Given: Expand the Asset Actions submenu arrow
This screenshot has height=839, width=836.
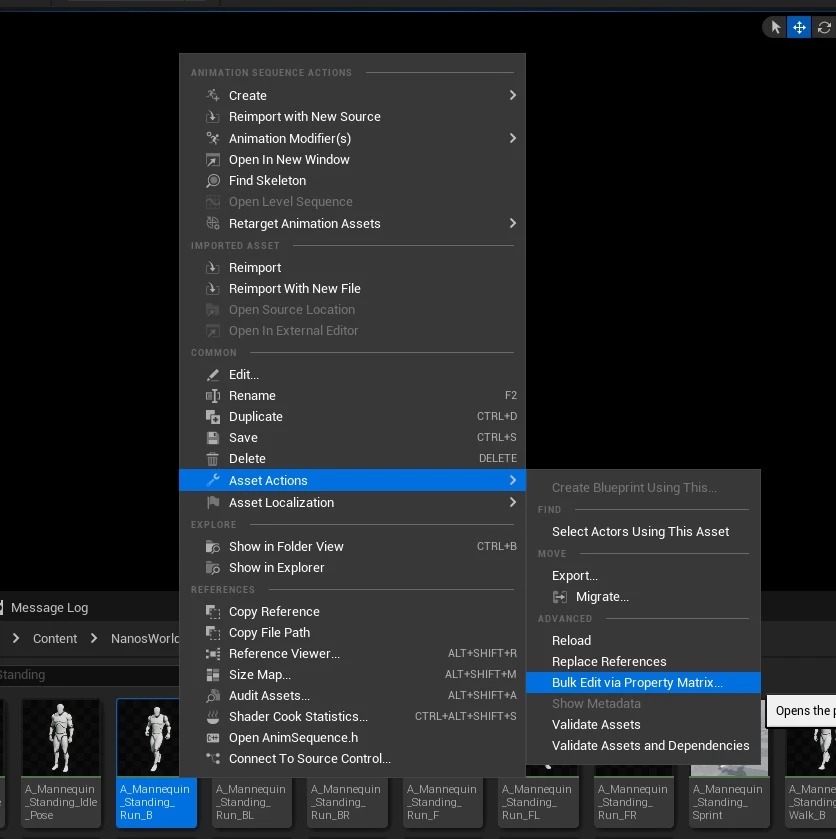Looking at the screenshot, I should 513,480.
